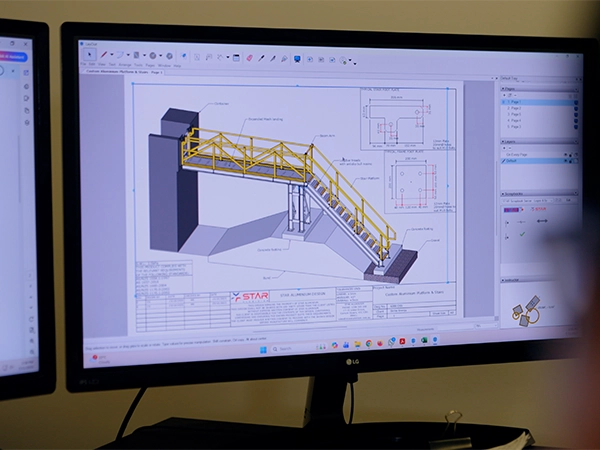Pick the double arrow scrapbook item
The width and height of the screenshot is (600, 450).
(x=542, y=221)
